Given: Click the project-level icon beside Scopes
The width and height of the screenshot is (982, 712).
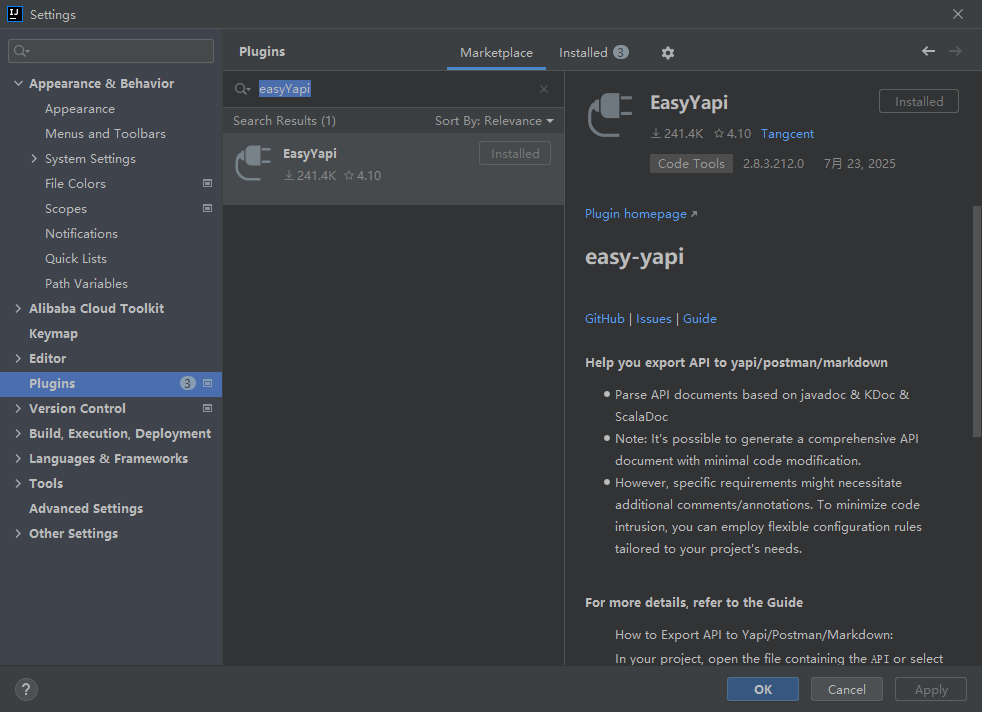Looking at the screenshot, I should click(207, 209).
